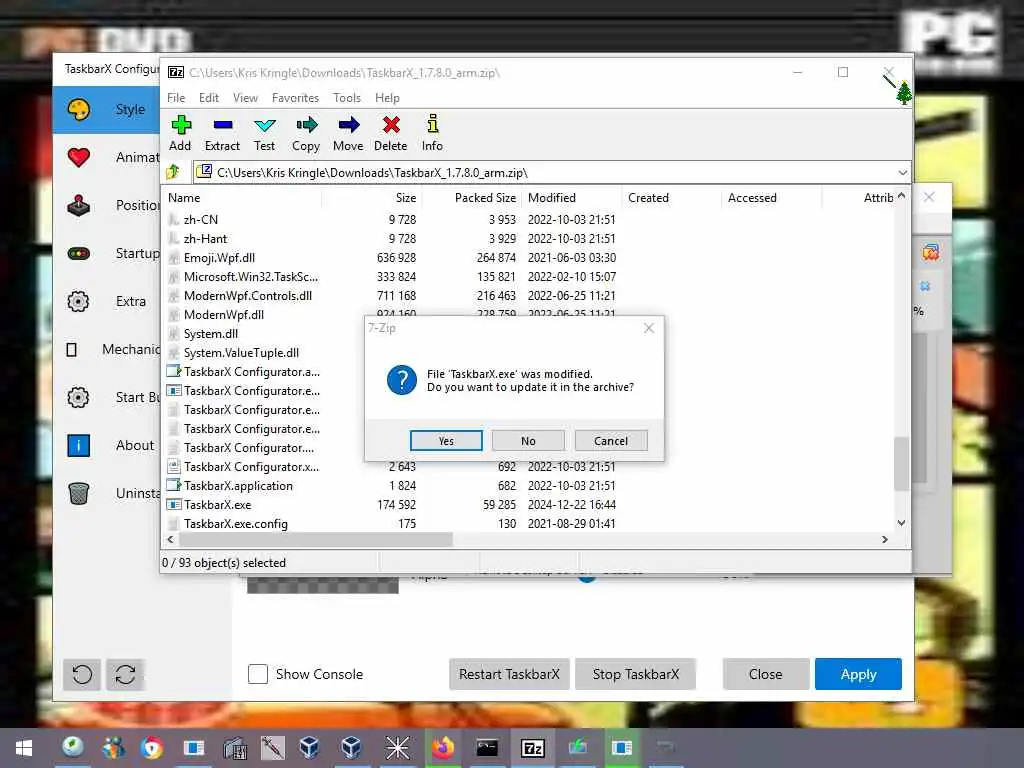Sort file list by Modified column
The image size is (1024, 768).
click(572, 198)
